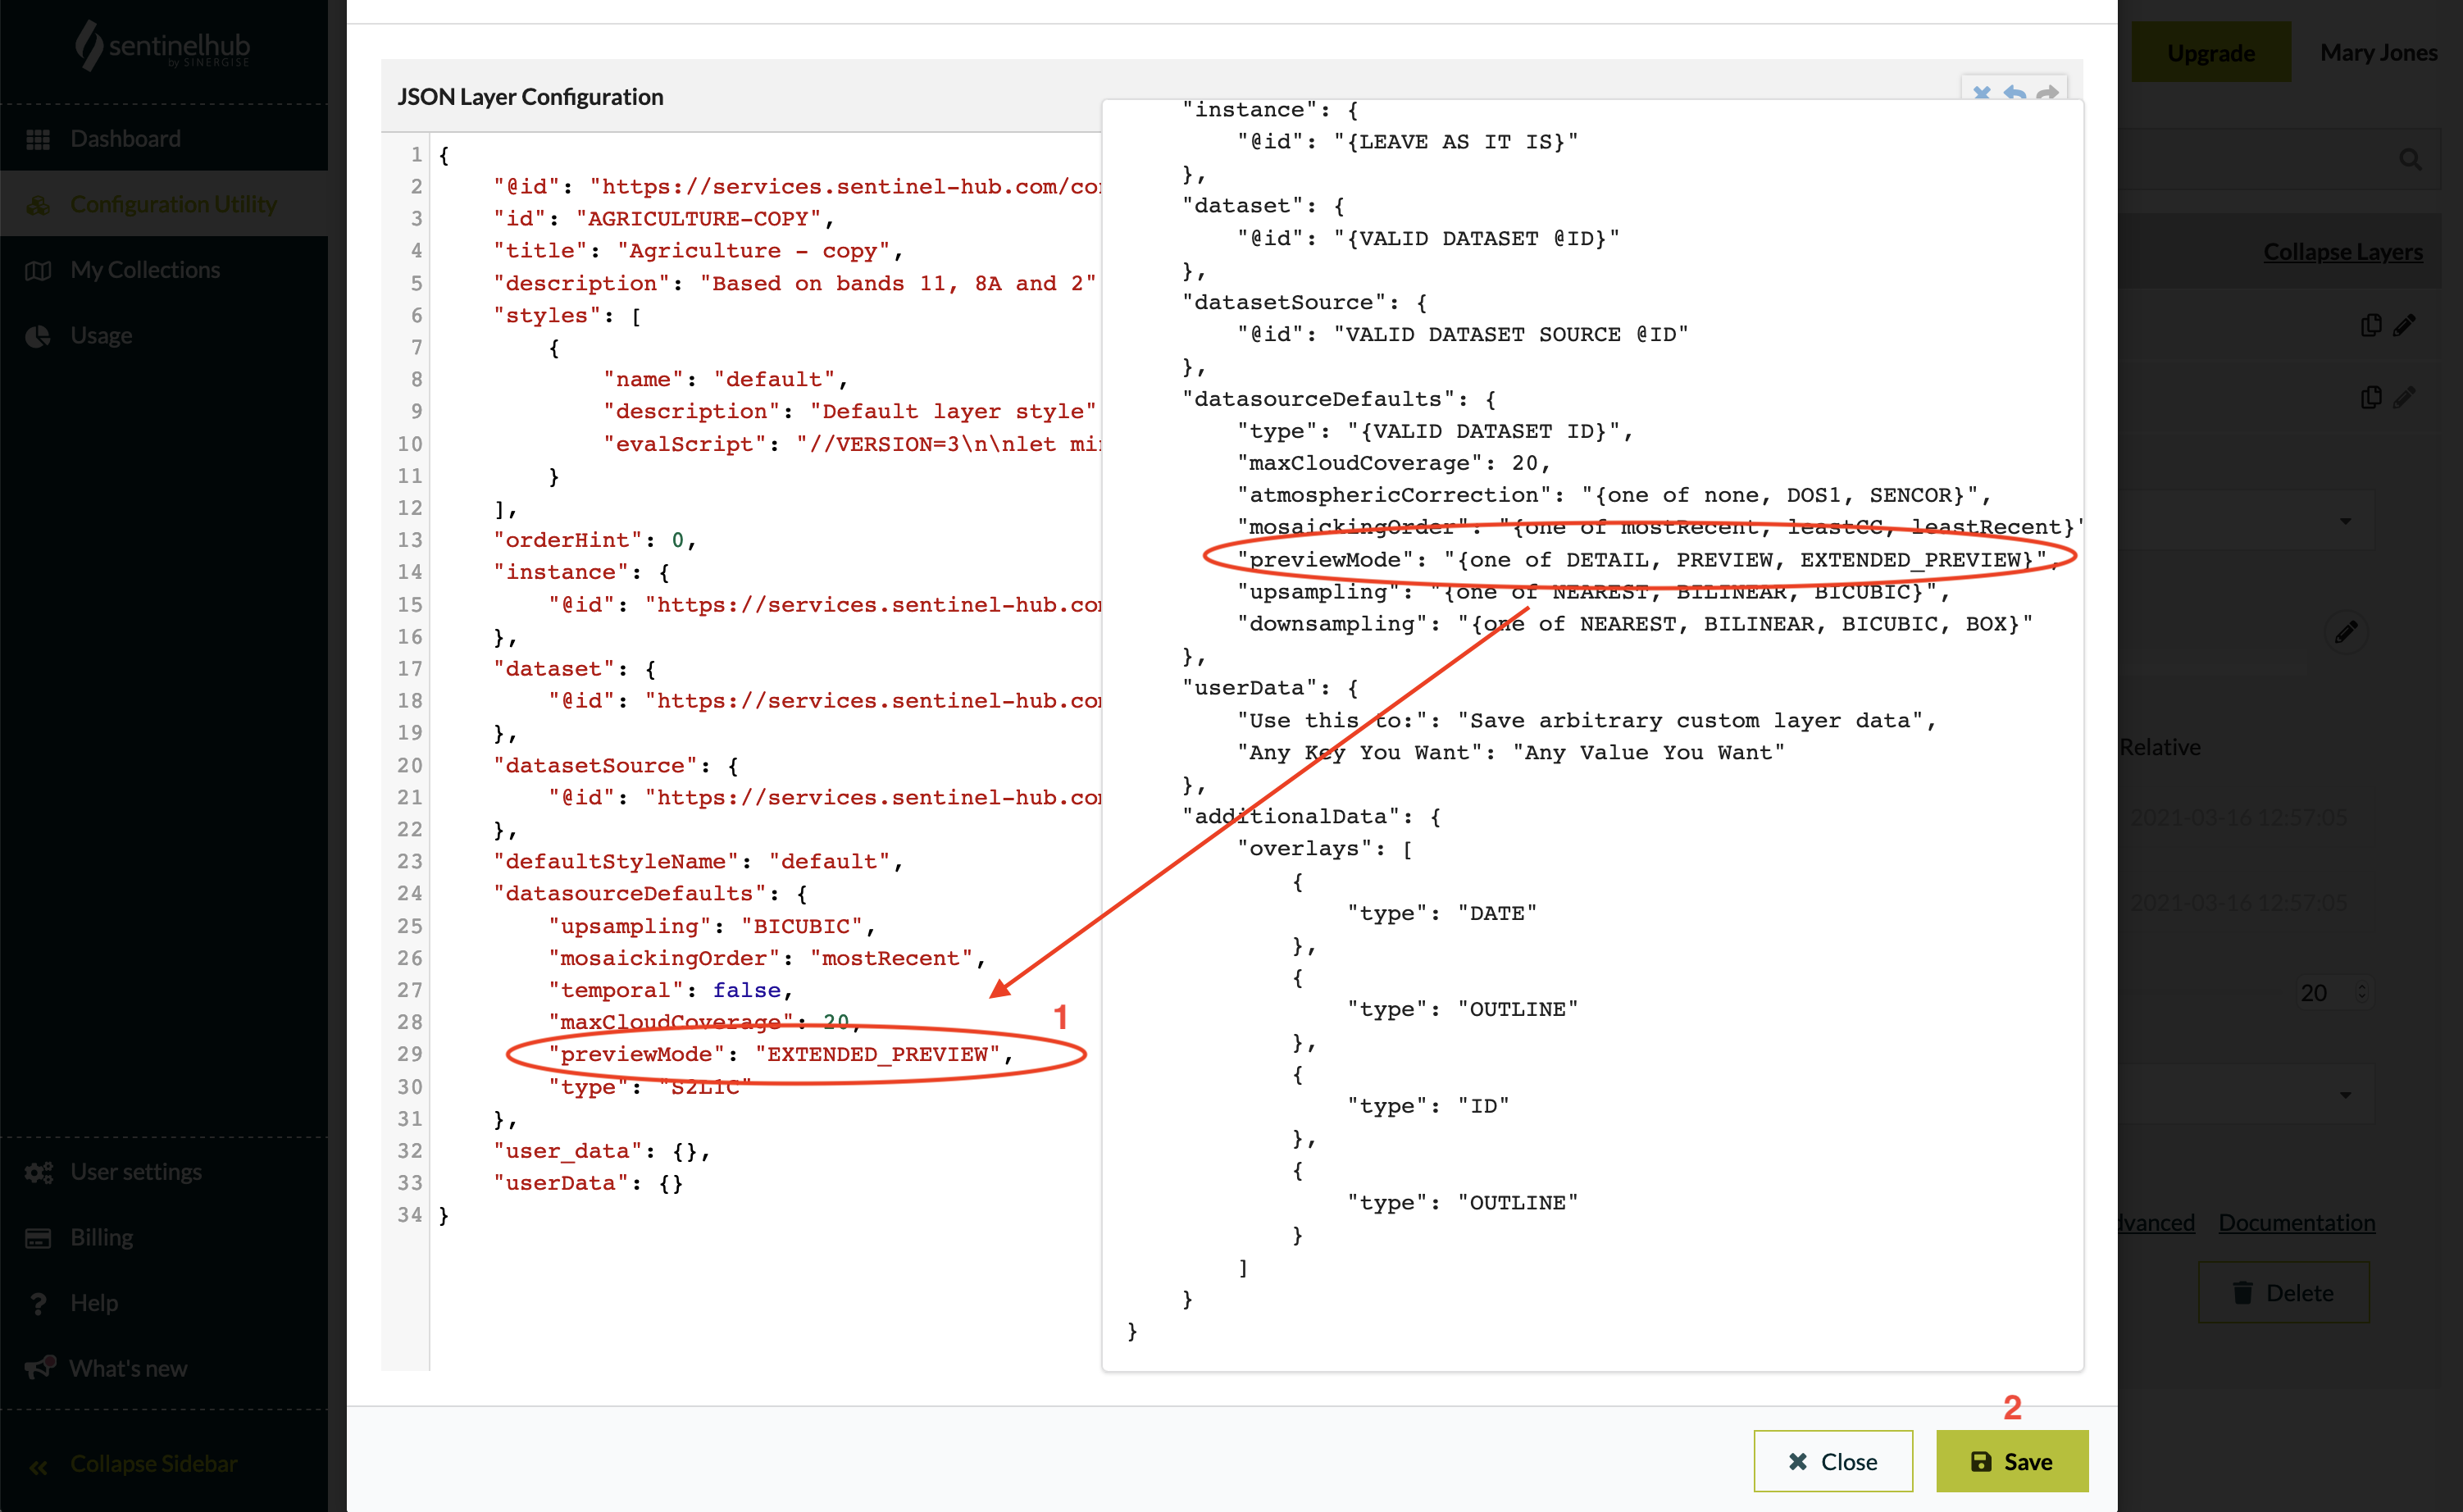The width and height of the screenshot is (2463, 1512).
Task: Click the Relative label in background panel
Action: point(2160,747)
